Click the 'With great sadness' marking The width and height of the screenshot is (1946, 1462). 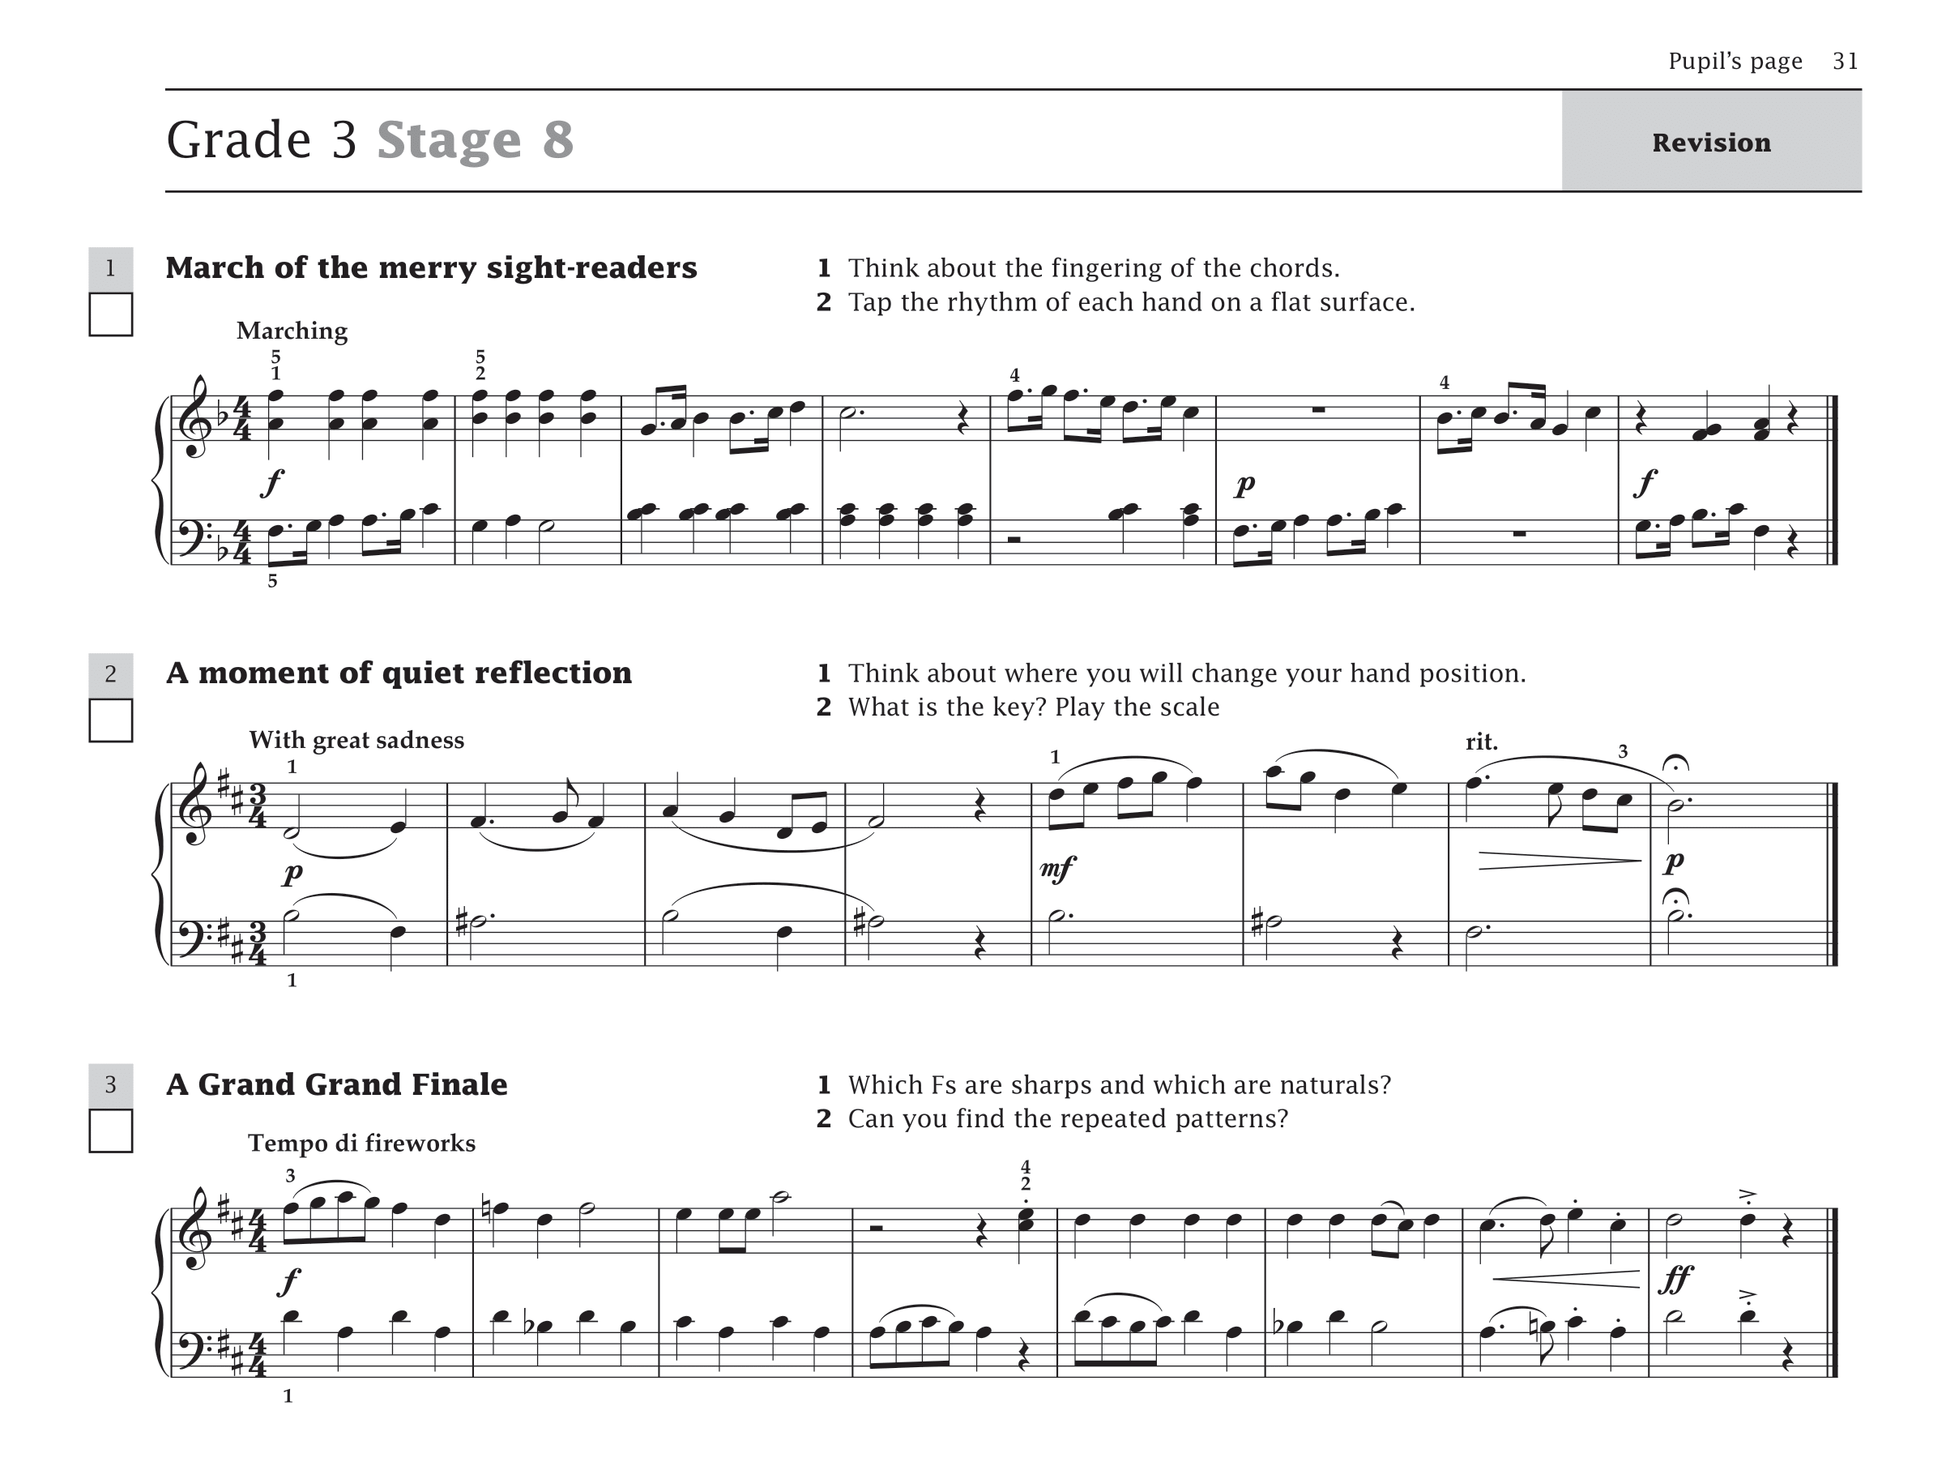[357, 740]
